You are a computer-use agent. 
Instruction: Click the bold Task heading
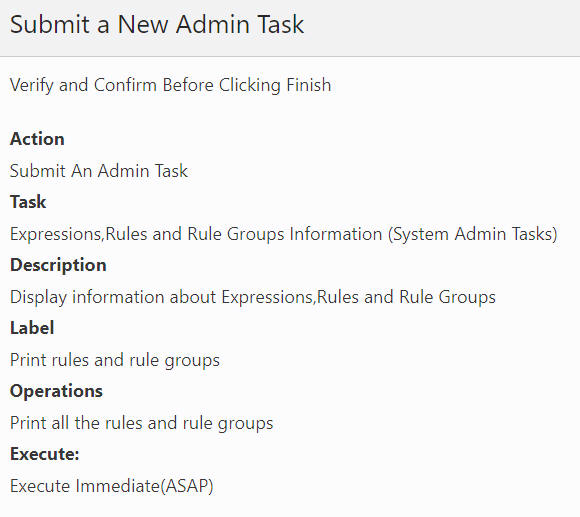[28, 202]
